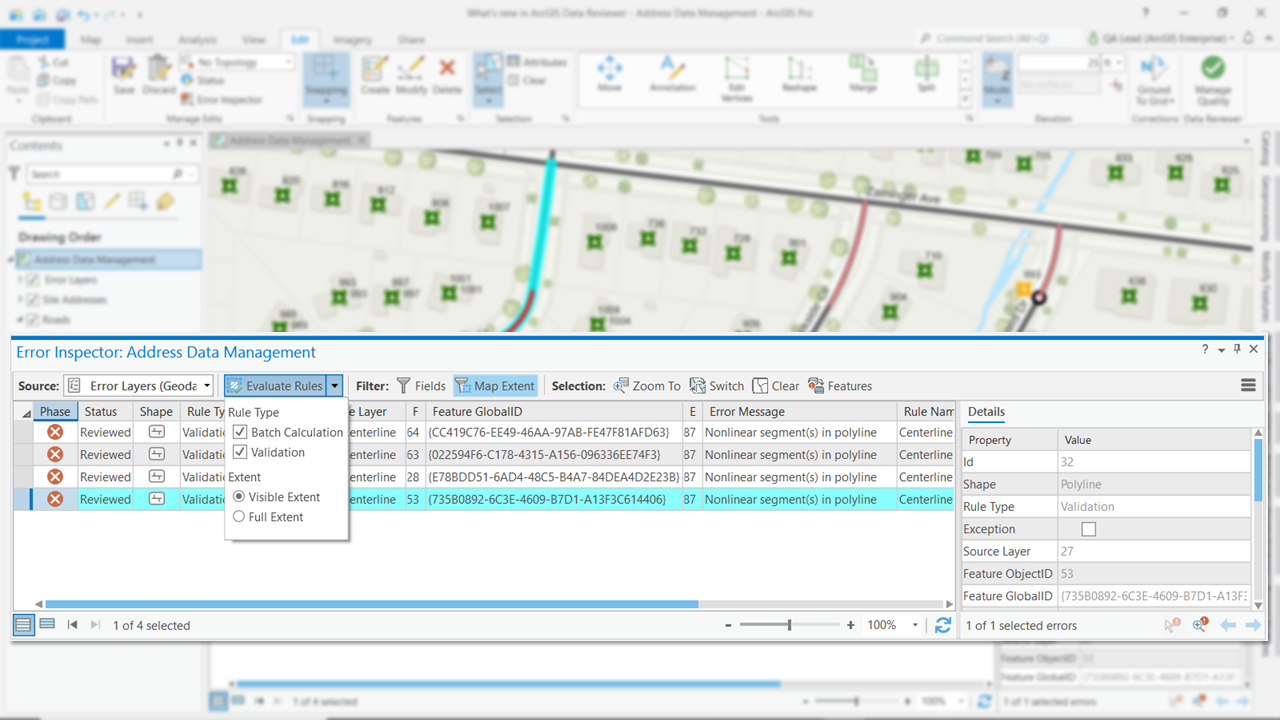This screenshot has width=1280, height=720.
Task: Go to next error right arrow
Action: pyautogui.click(x=1252, y=625)
